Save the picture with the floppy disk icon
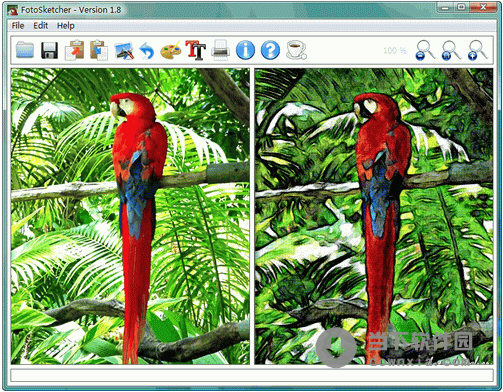This screenshot has height=392, width=503. (x=49, y=50)
